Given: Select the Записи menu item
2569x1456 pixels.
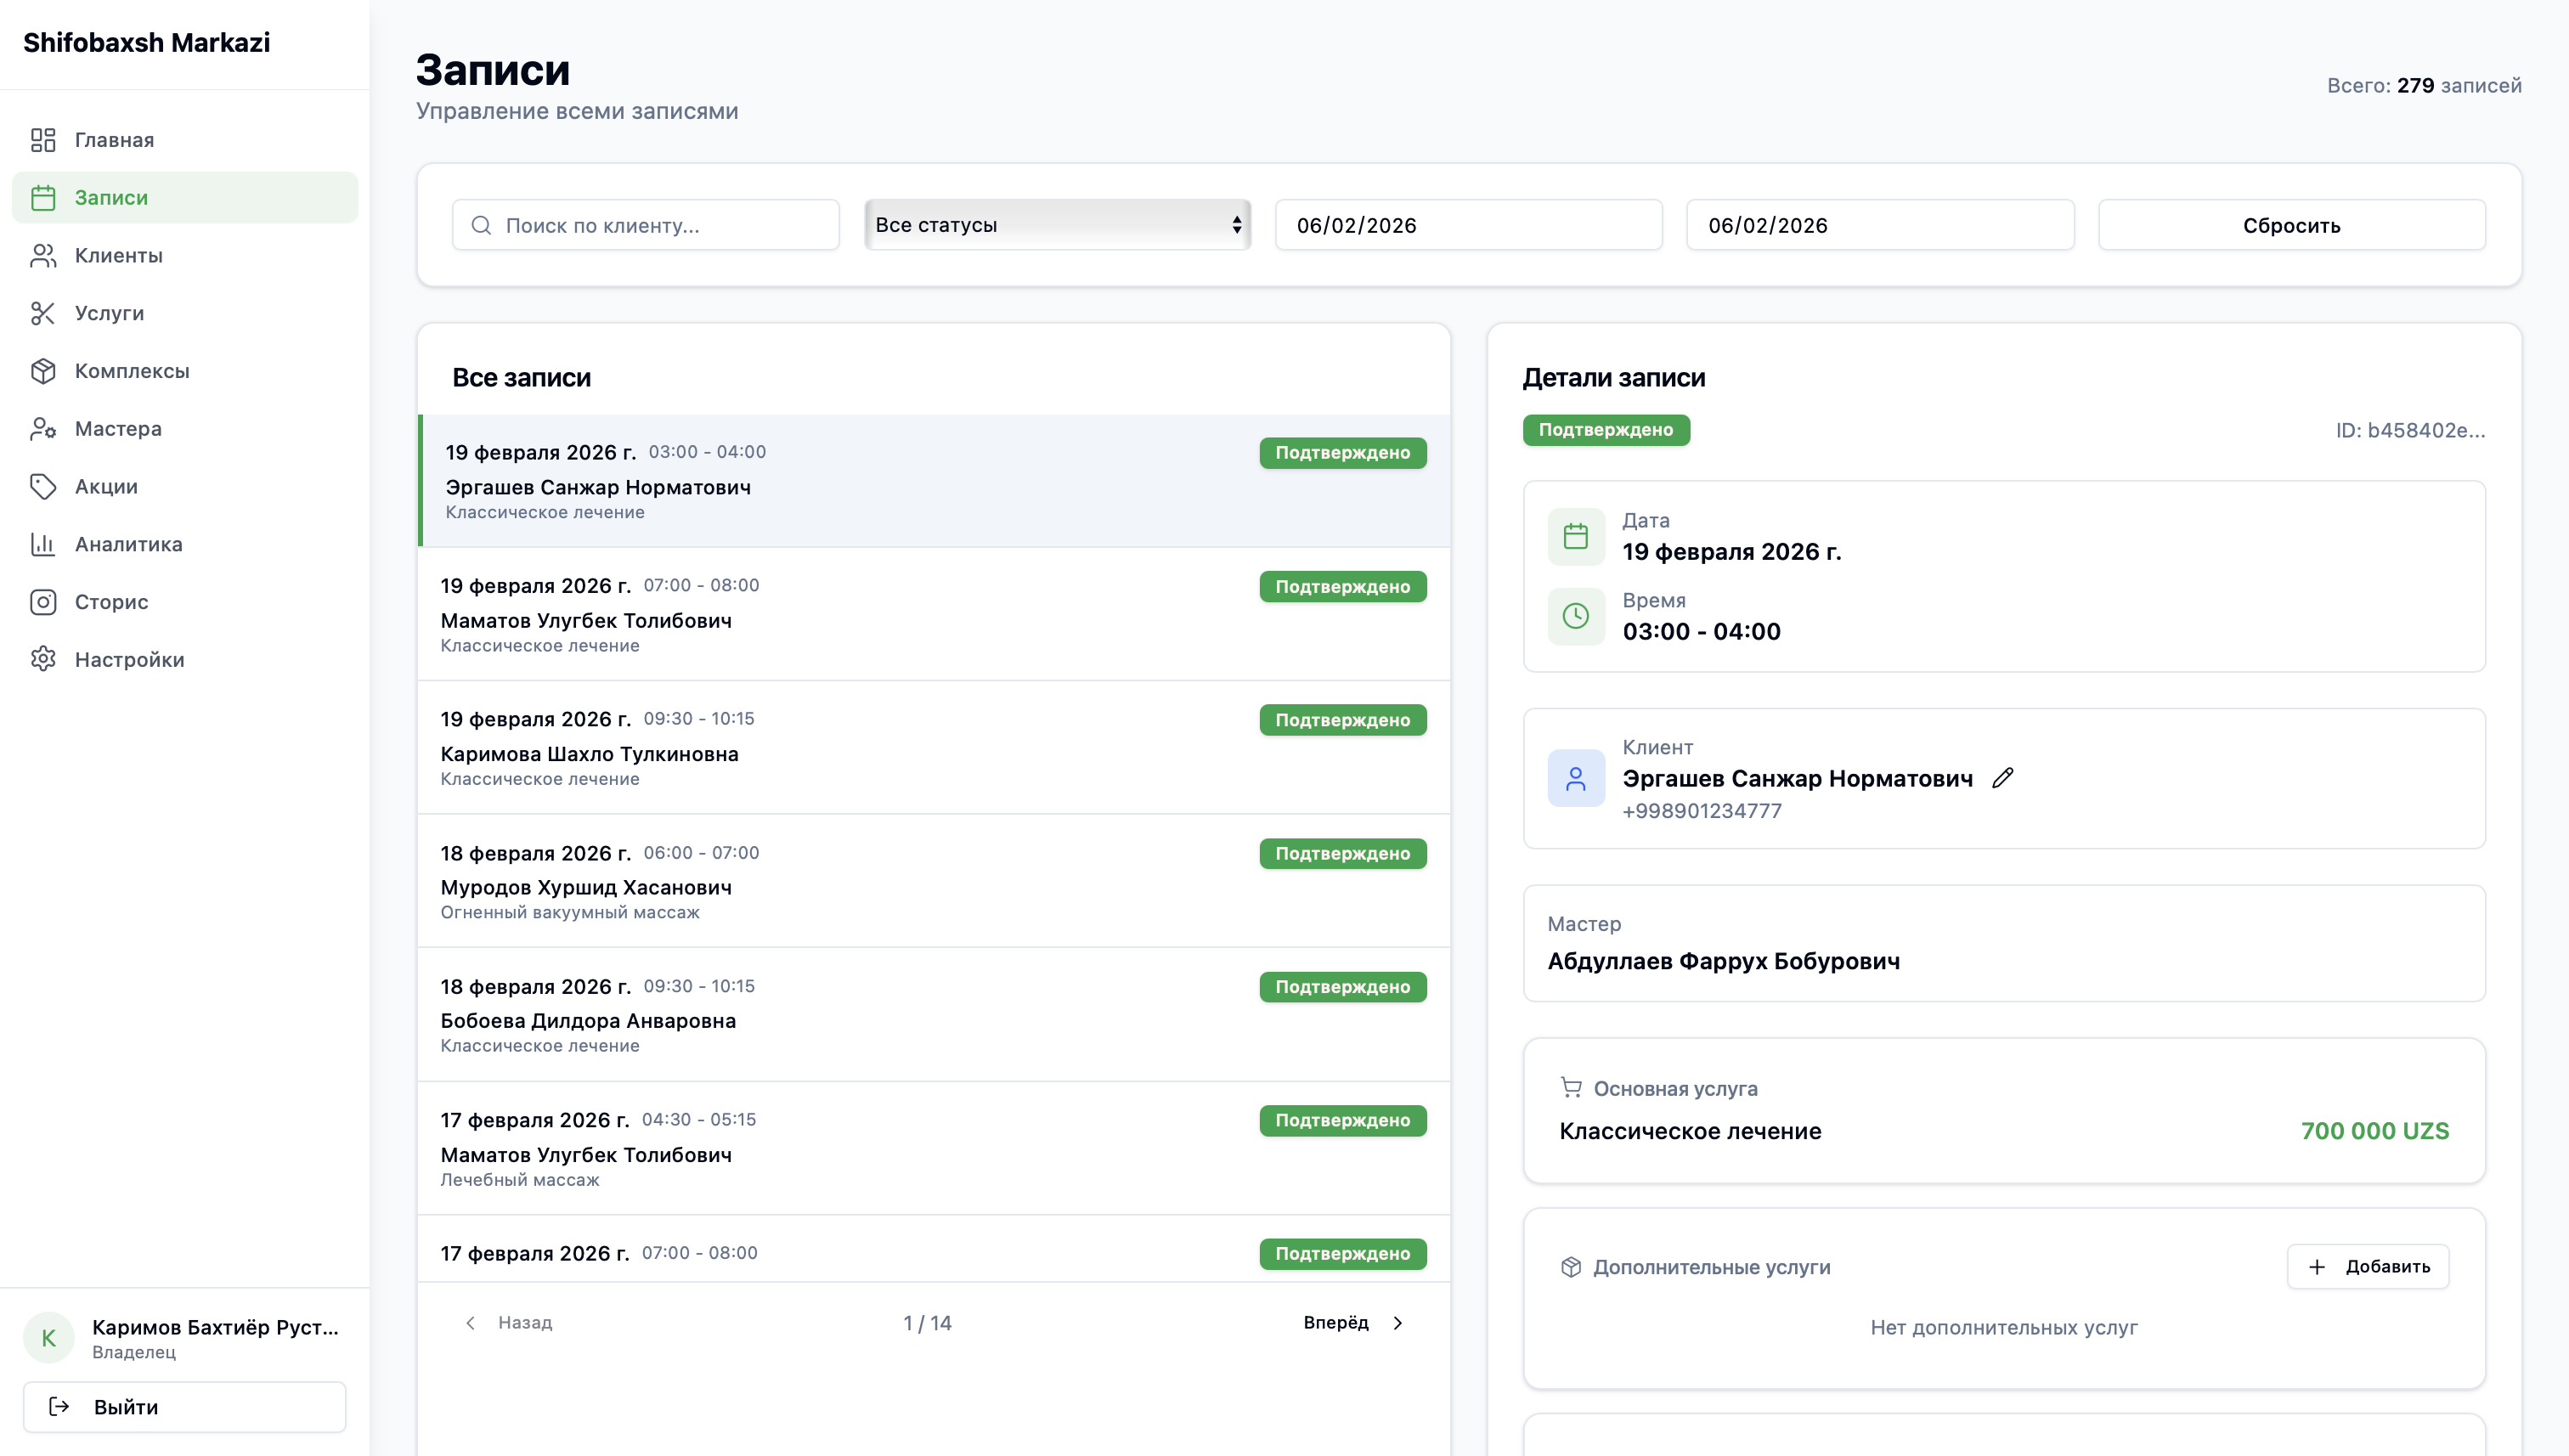Looking at the screenshot, I should (111, 198).
